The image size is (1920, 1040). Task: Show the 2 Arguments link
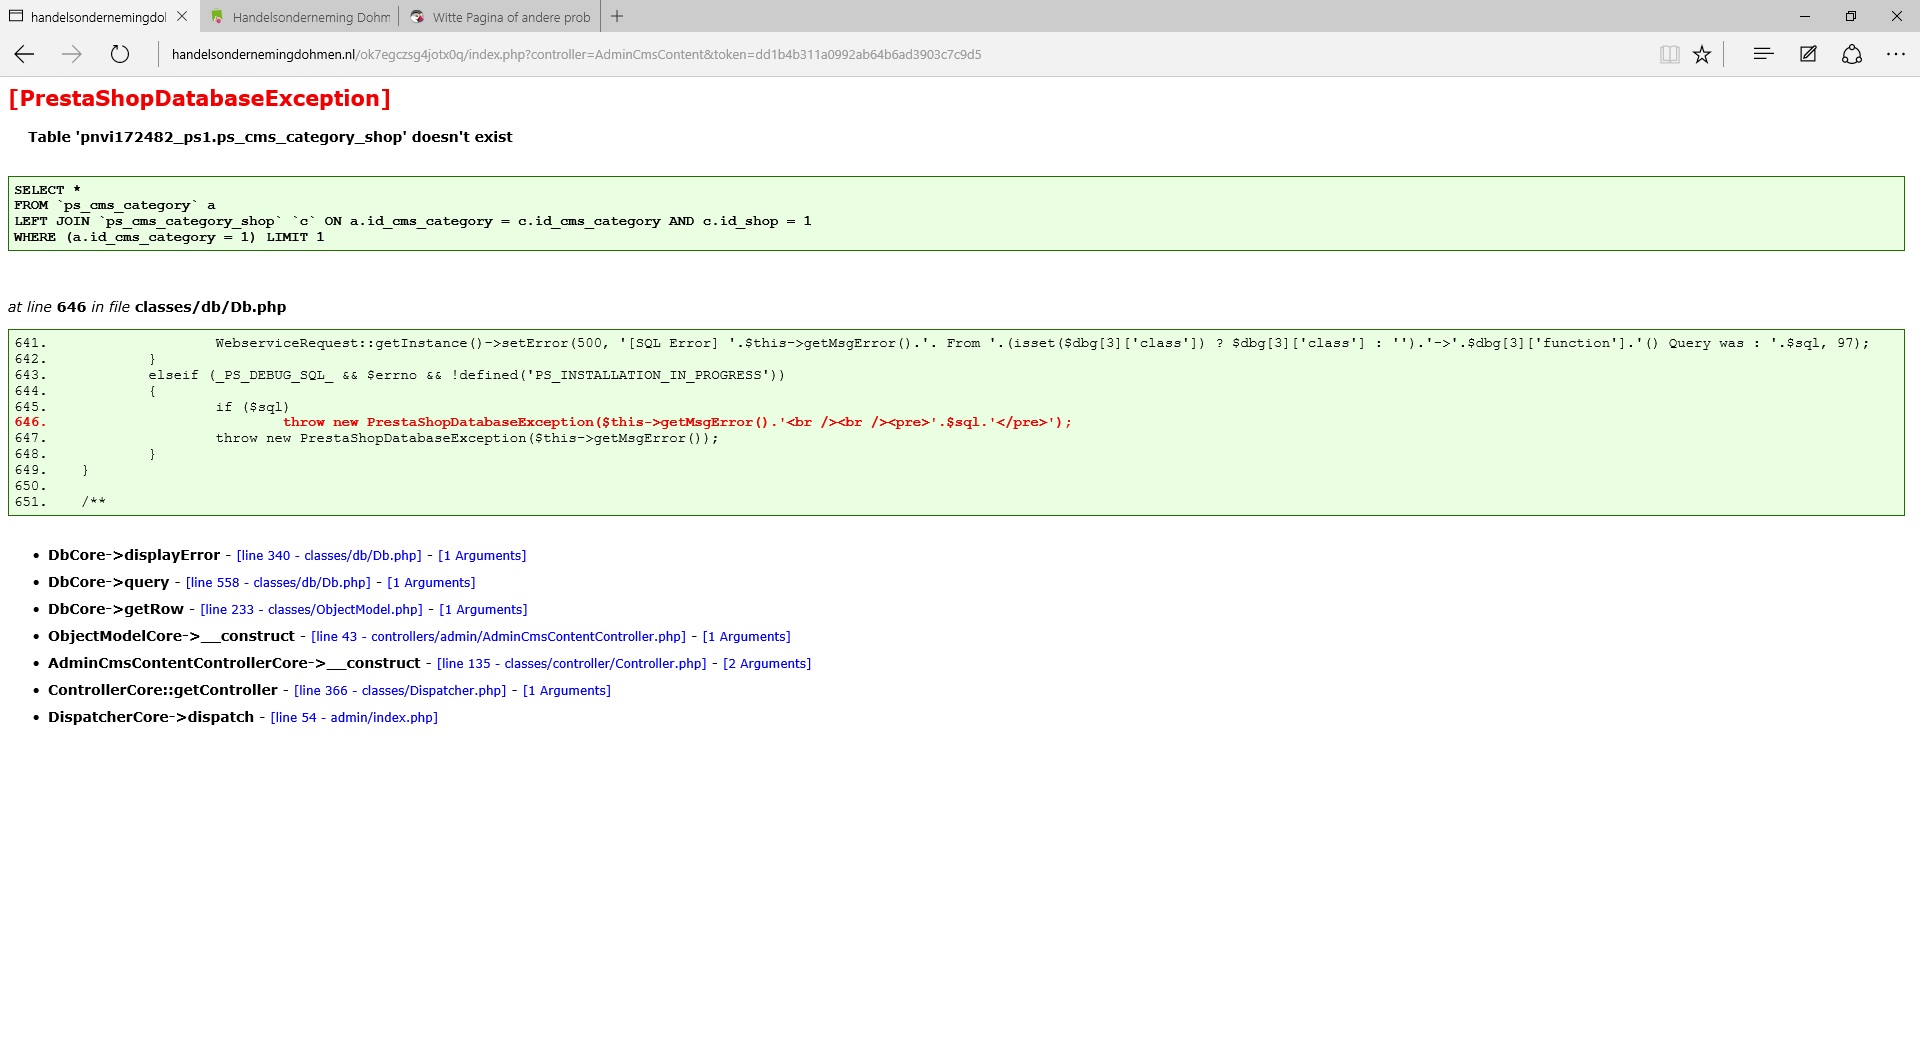(767, 664)
